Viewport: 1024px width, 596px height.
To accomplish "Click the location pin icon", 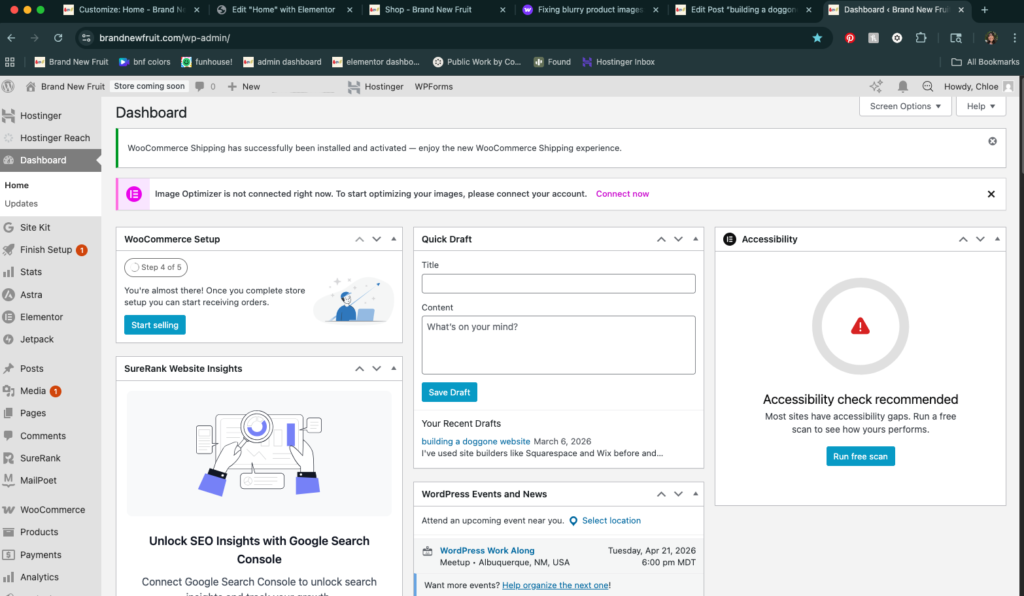I will tap(573, 521).
